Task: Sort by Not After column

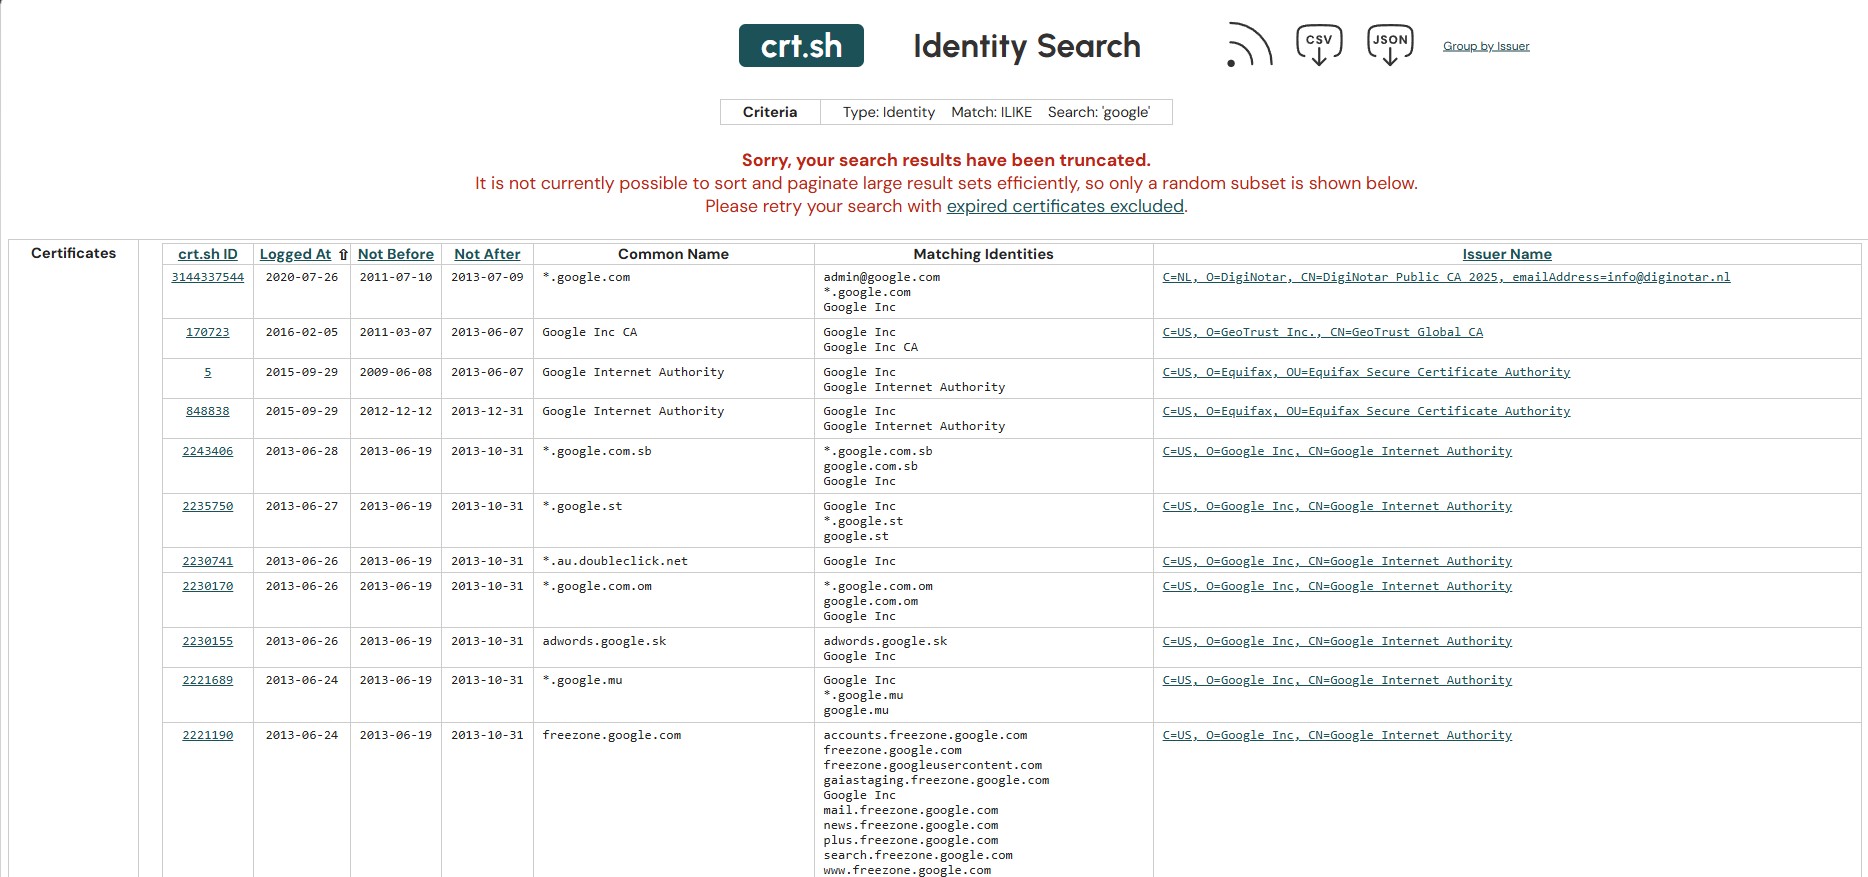Action: tap(487, 254)
